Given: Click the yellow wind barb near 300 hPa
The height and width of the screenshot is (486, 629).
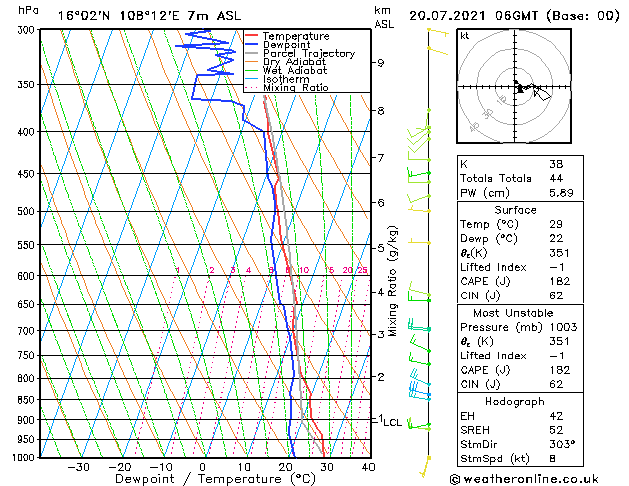Looking at the screenshot, I should tap(438, 32).
